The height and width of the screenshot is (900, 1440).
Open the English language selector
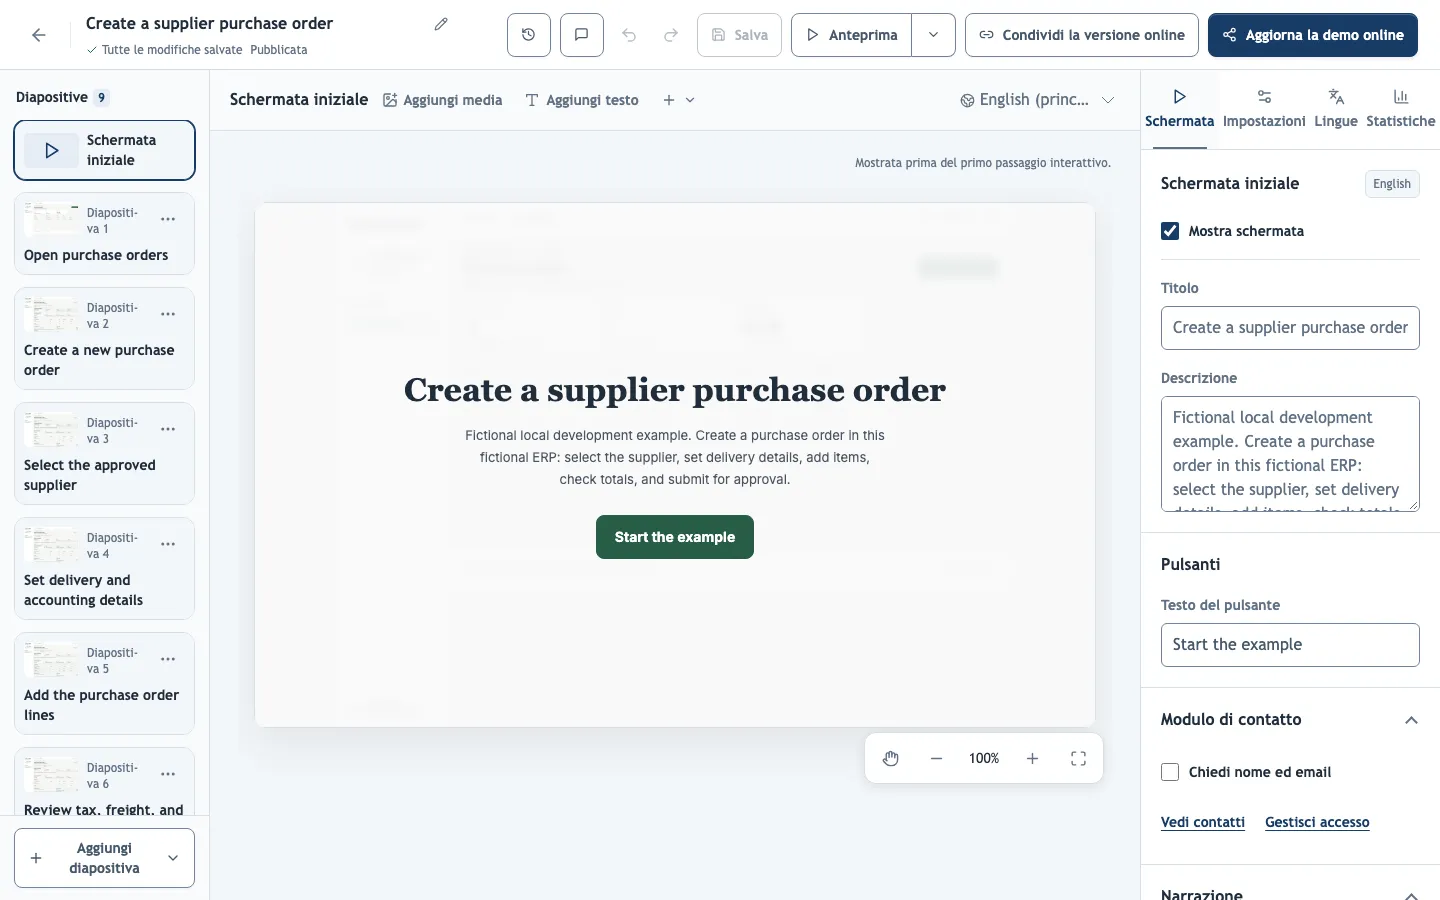click(1037, 100)
